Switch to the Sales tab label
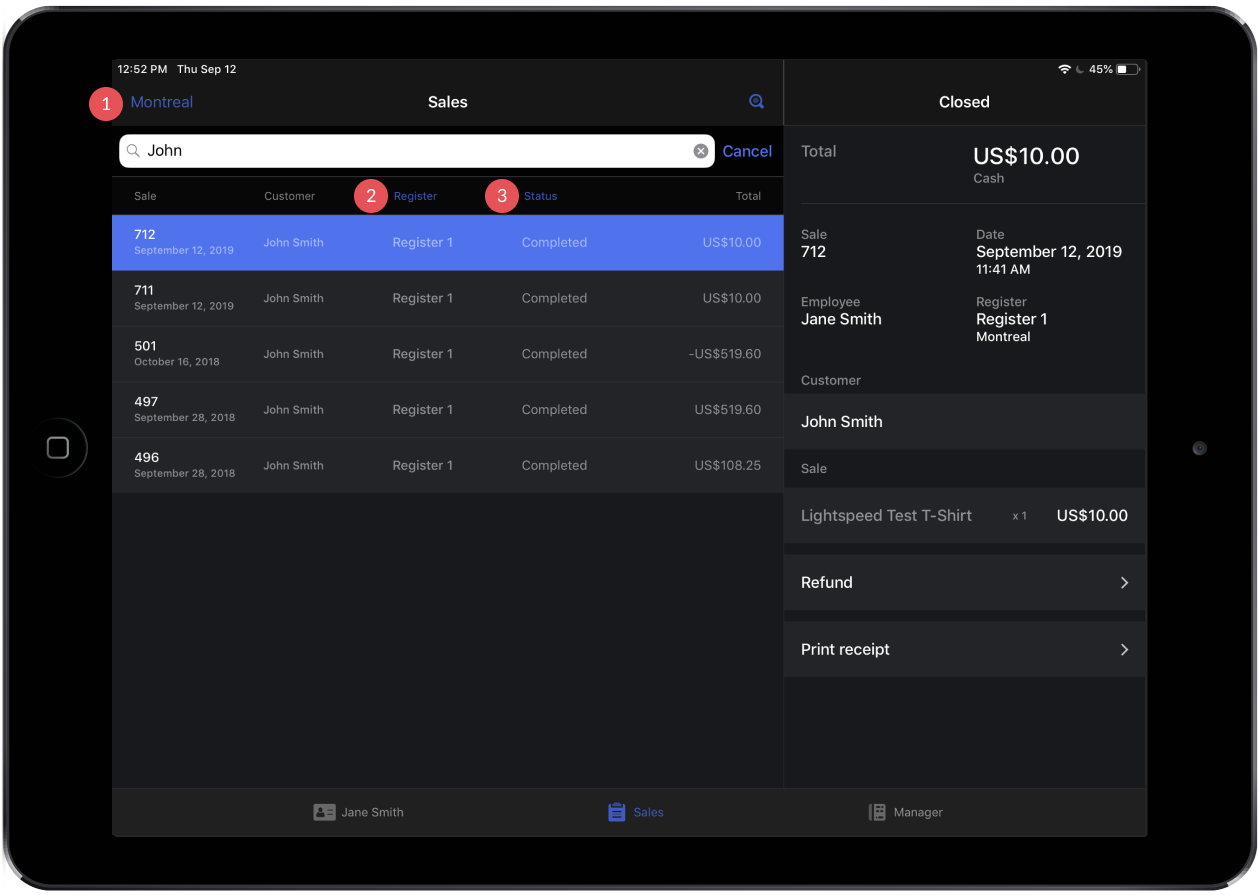Screen dimensions: 1260x895 pyautogui.click(x=648, y=812)
